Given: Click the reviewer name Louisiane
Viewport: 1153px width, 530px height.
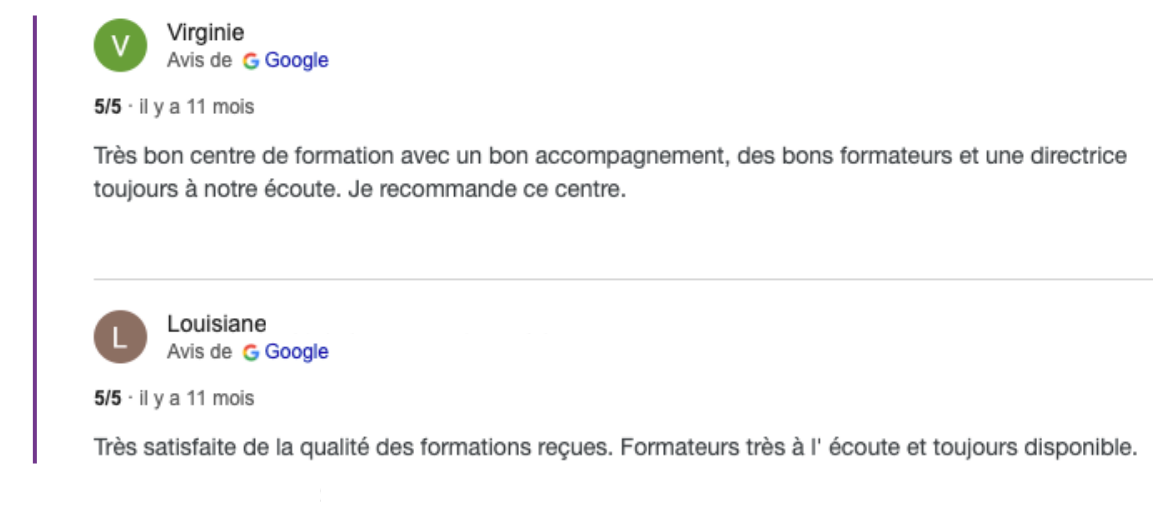Looking at the screenshot, I should click(x=216, y=323).
